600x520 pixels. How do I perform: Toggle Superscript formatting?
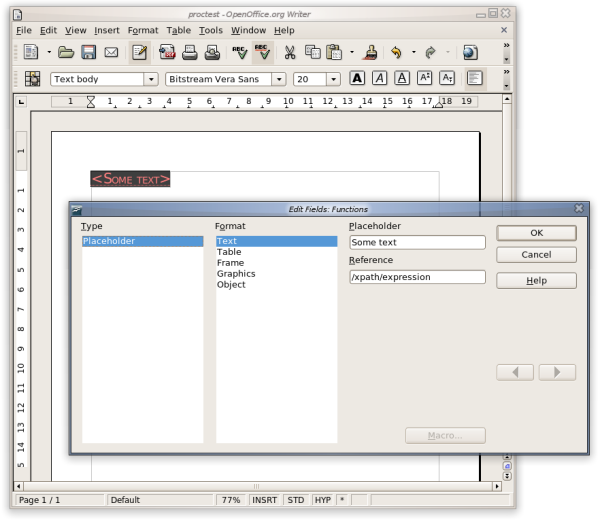pyautogui.click(x=425, y=78)
